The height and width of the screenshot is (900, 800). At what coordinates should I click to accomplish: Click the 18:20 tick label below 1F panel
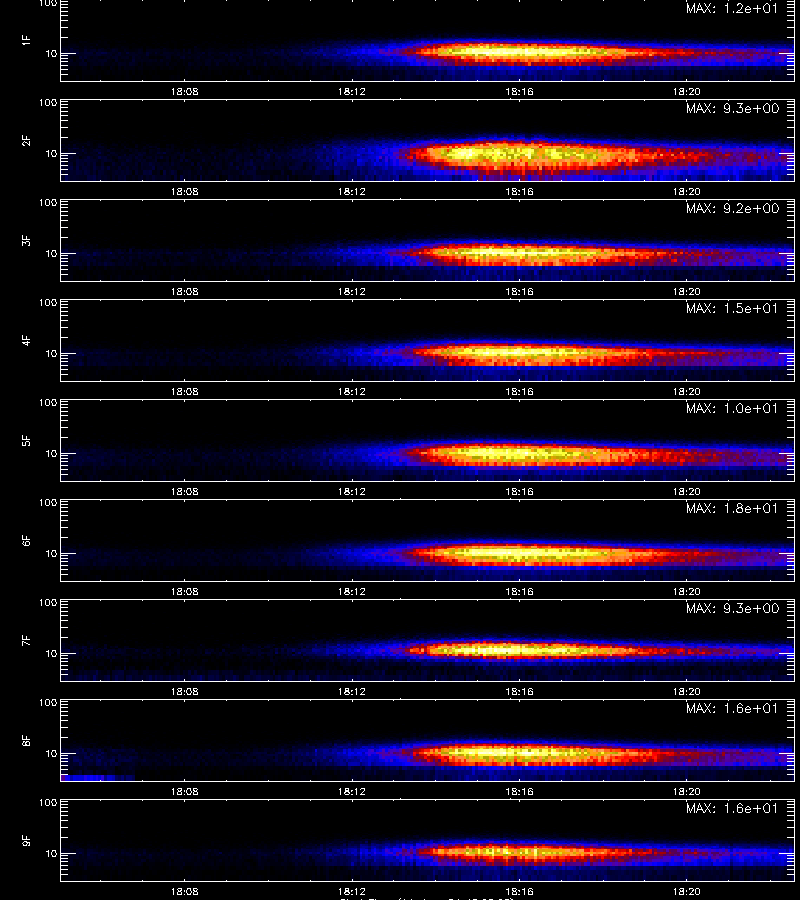pyautogui.click(x=686, y=91)
